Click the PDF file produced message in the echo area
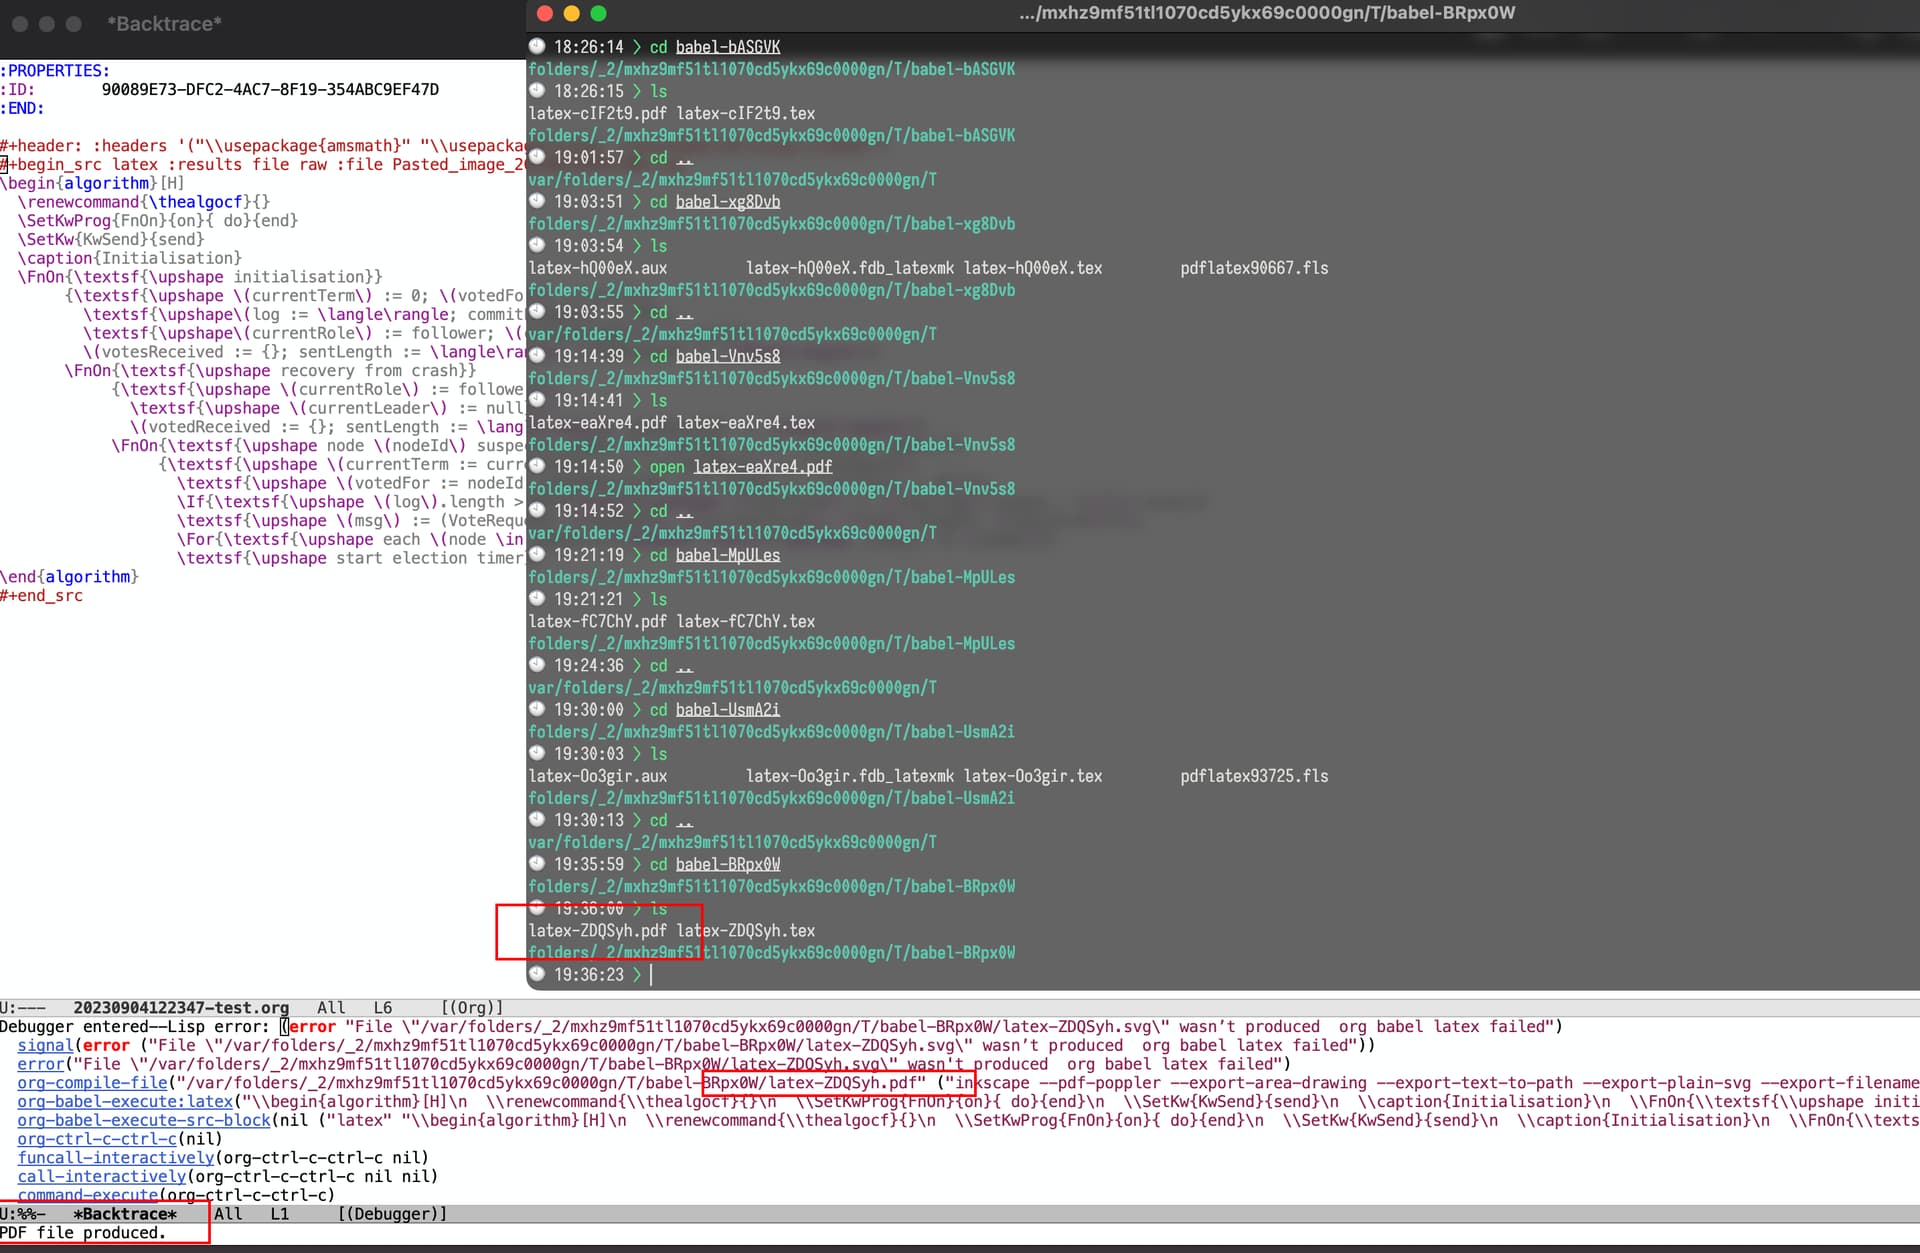 coord(83,1233)
